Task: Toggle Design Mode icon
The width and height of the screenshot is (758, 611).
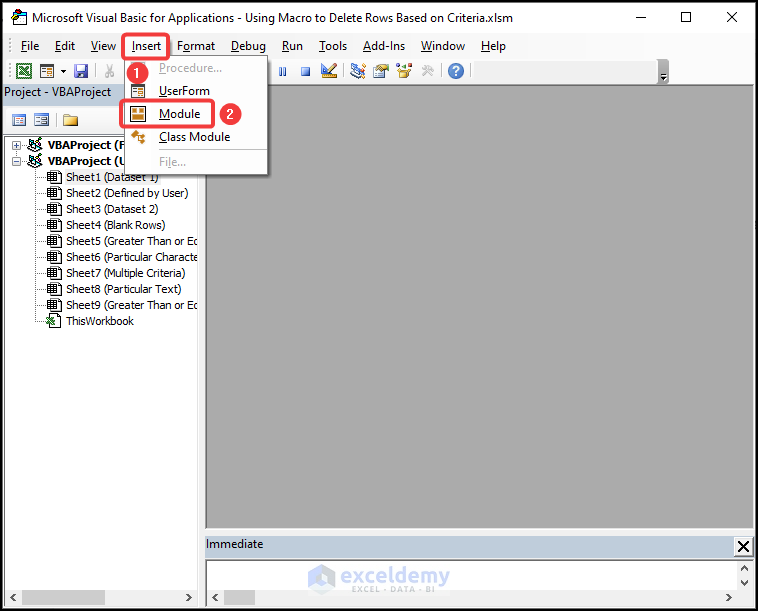Action: (329, 71)
